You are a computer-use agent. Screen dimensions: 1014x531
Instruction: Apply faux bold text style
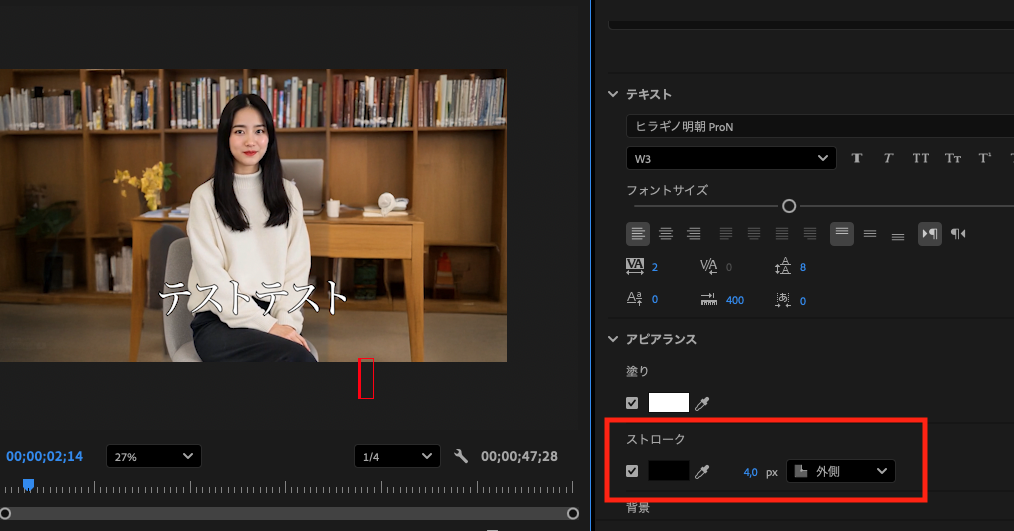(857, 158)
